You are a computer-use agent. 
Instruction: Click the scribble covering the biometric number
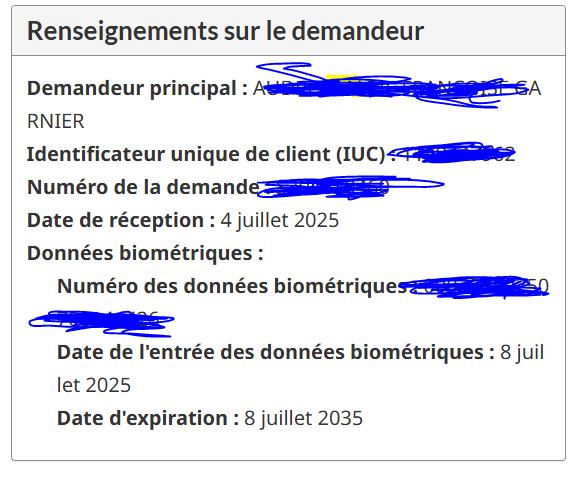pos(479,287)
